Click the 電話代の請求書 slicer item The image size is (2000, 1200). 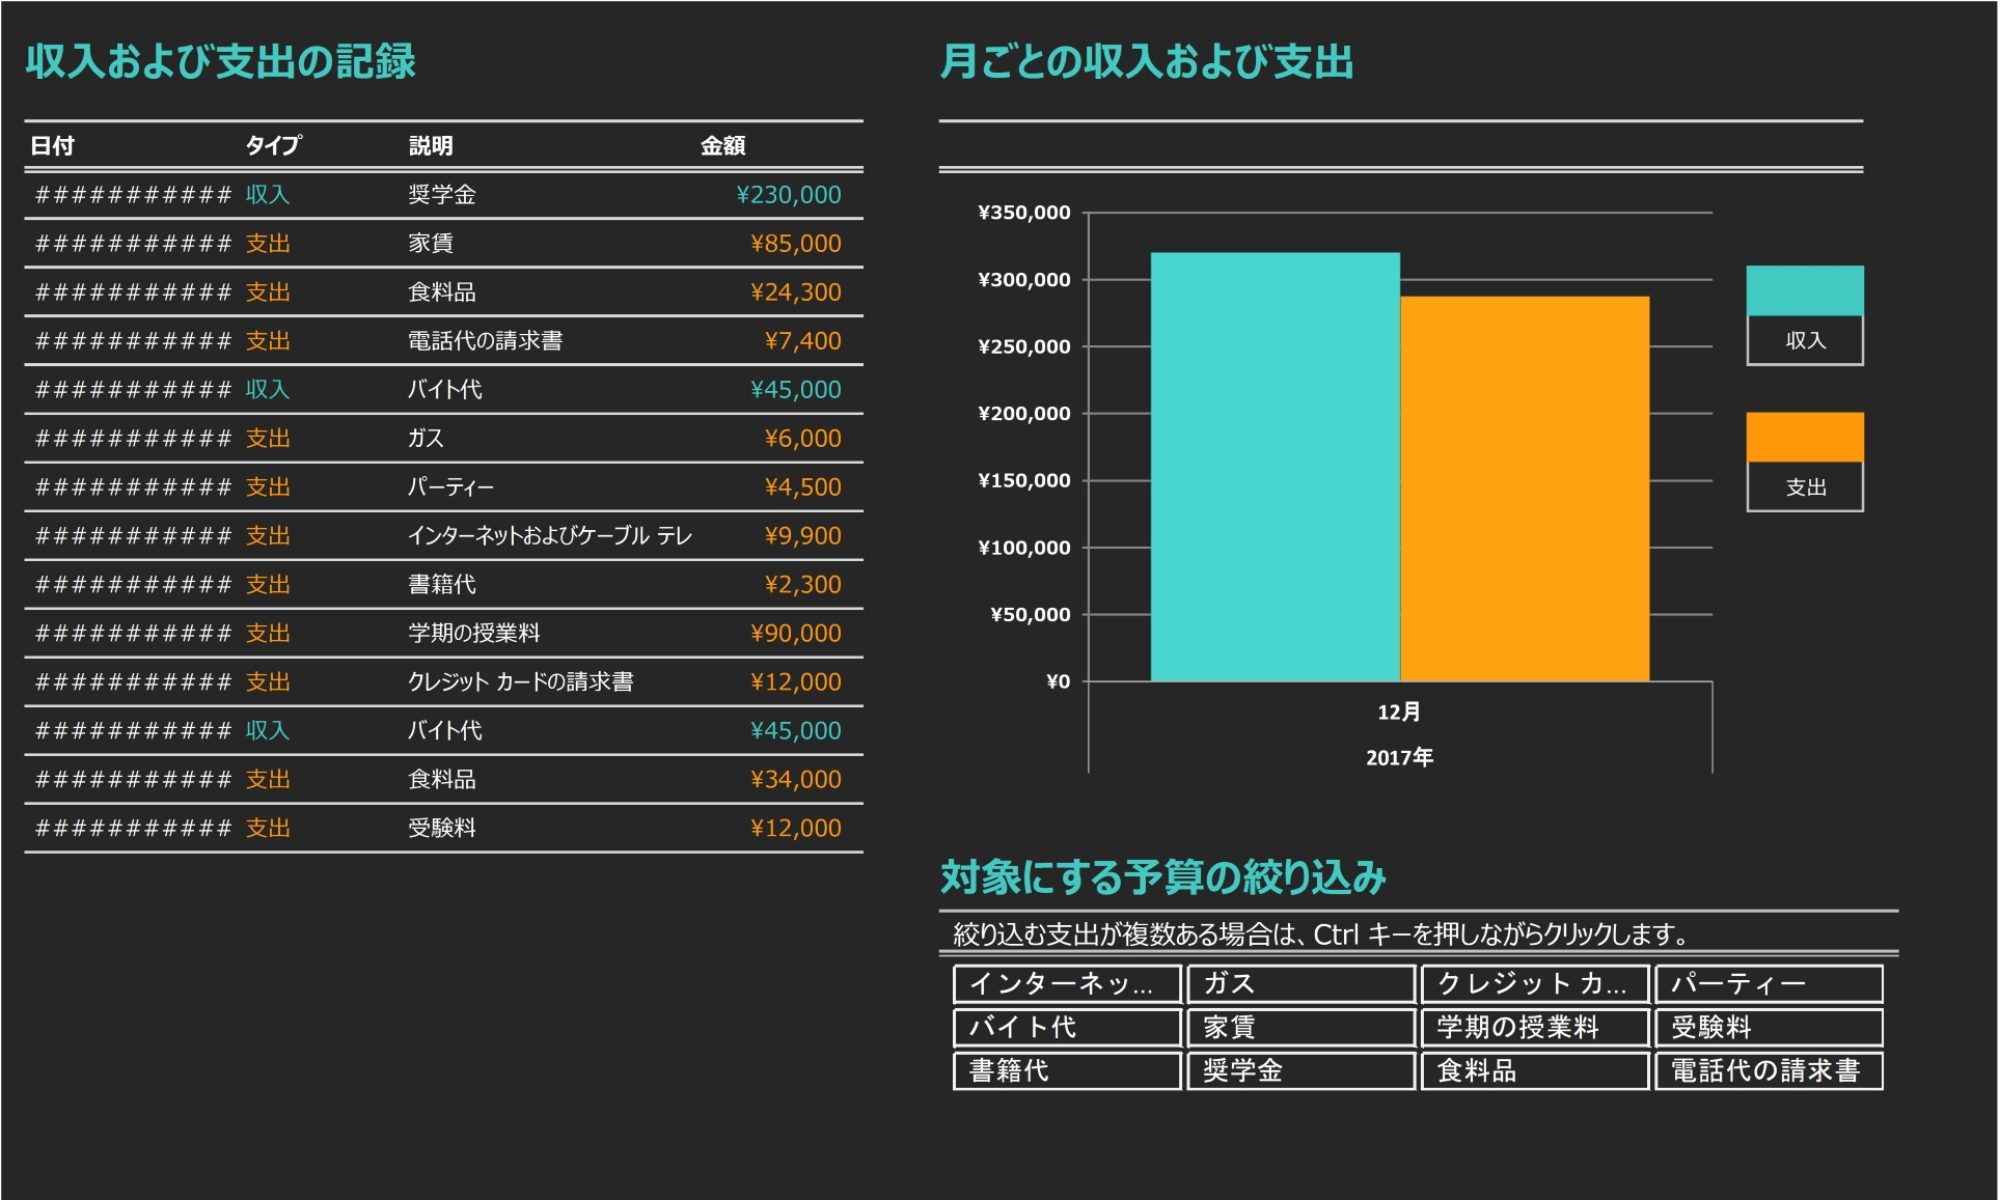1769,1071
